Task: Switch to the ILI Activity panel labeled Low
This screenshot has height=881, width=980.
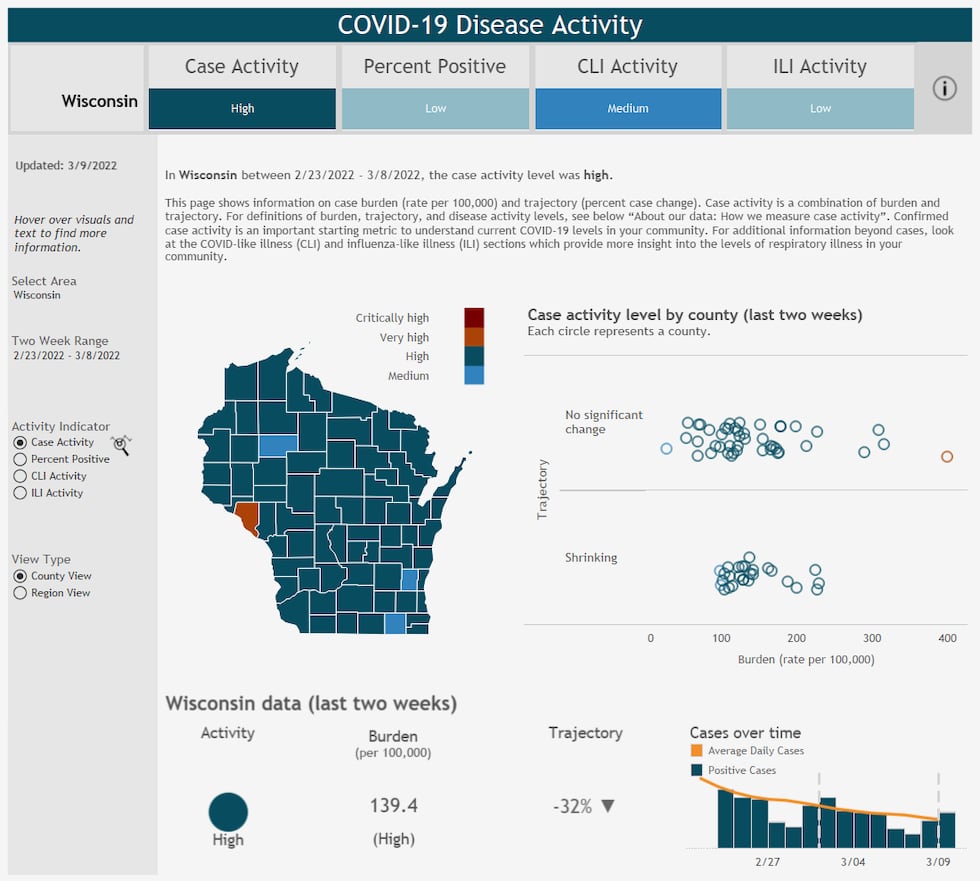Action: [x=820, y=107]
